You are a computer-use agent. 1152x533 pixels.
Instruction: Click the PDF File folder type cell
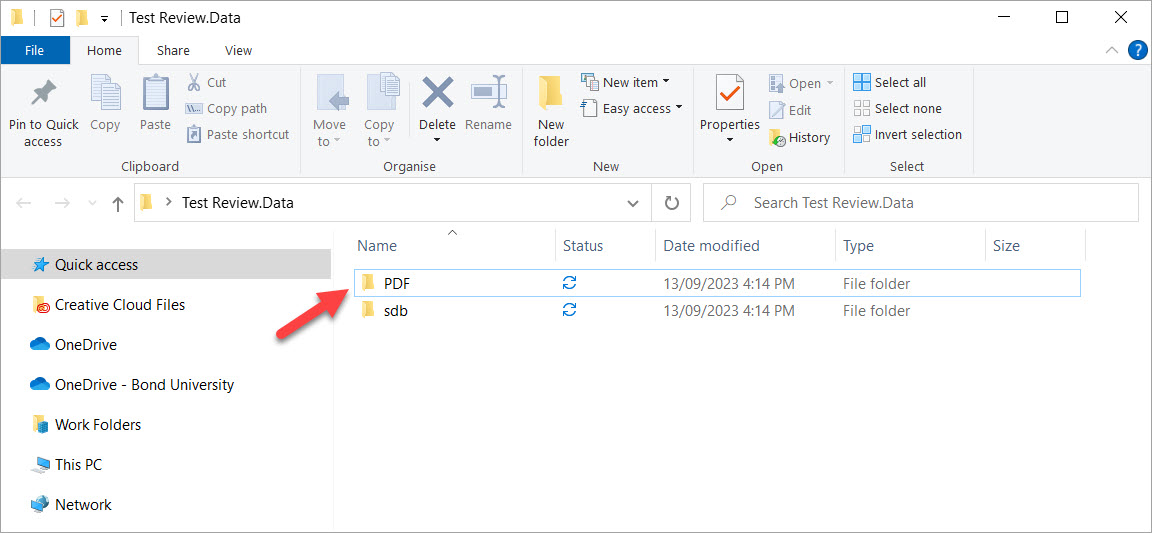coord(876,283)
